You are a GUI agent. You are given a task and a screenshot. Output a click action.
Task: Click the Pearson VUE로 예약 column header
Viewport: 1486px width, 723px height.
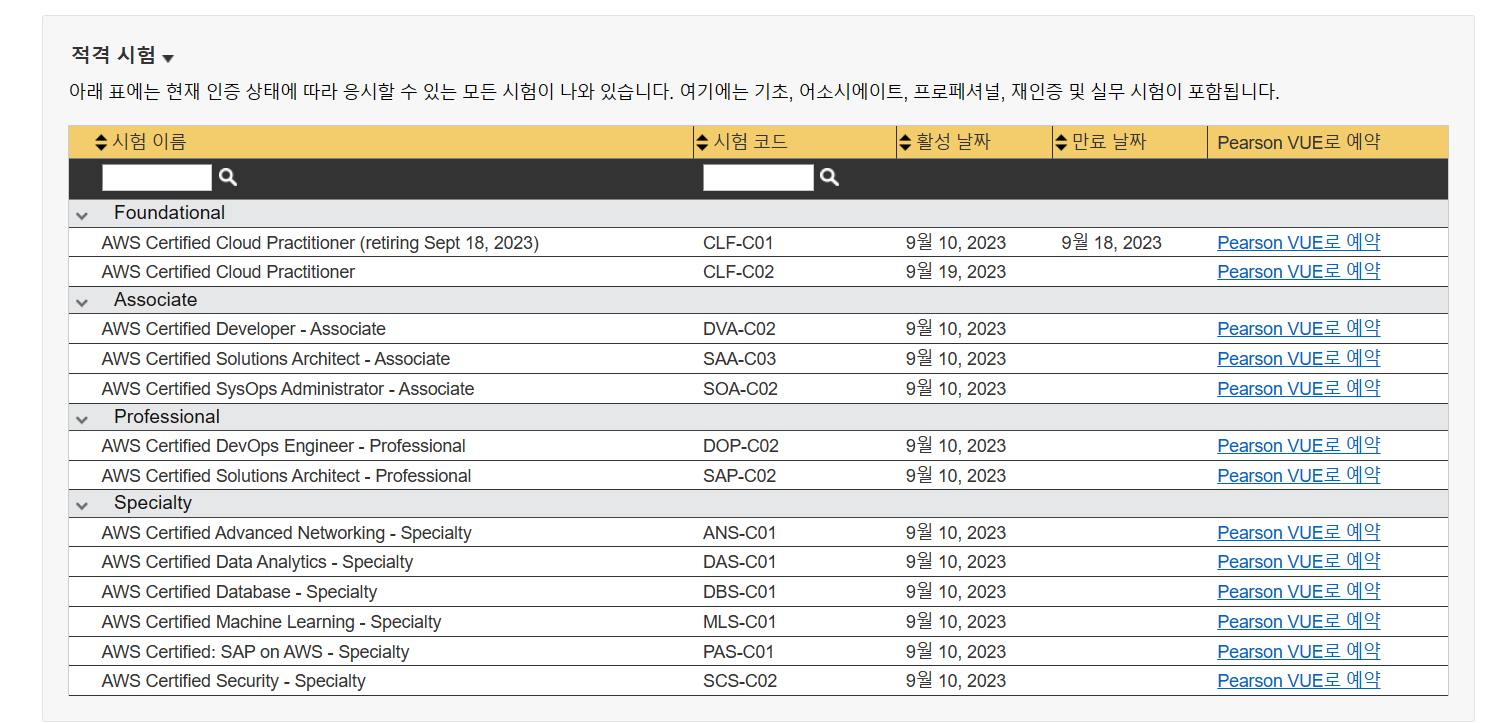[1298, 143]
